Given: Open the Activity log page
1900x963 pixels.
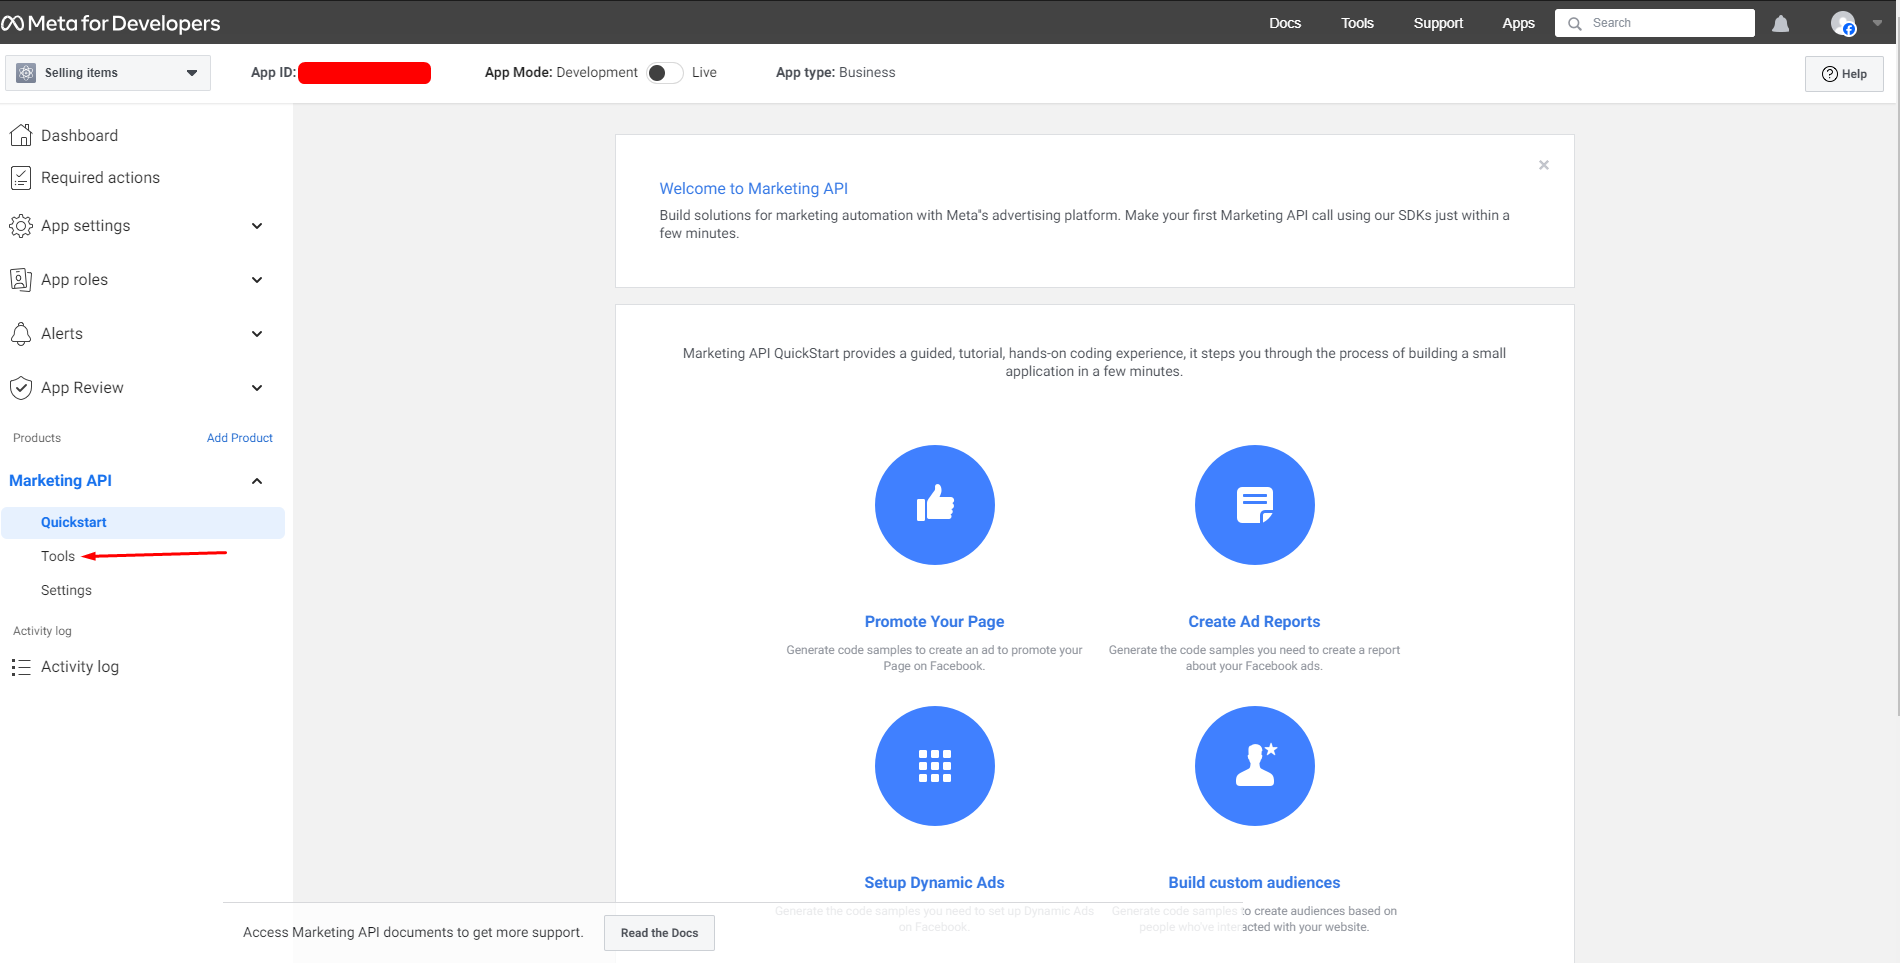Looking at the screenshot, I should (x=80, y=667).
